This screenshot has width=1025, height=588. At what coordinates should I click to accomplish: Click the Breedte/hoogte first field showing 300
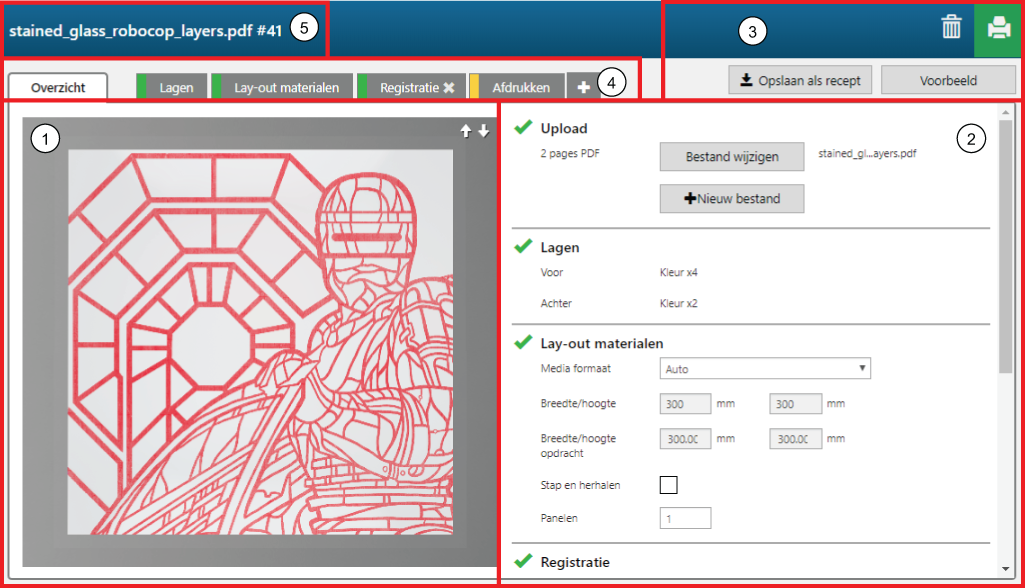685,404
